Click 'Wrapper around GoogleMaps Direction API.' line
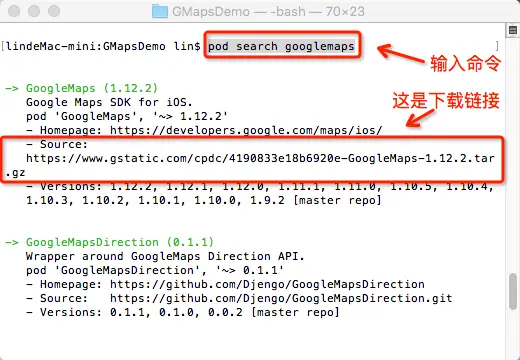Image resolution: width=520 pixels, height=360 pixels. coord(165,256)
